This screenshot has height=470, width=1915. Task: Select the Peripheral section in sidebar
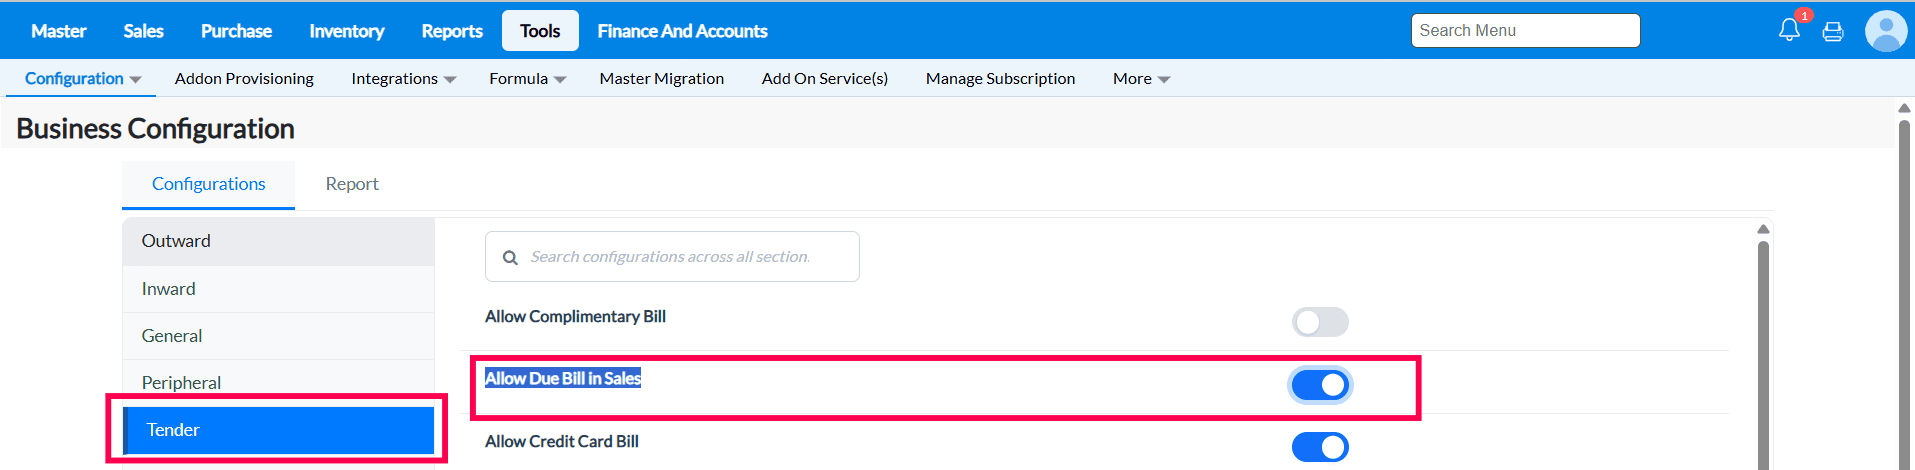click(x=181, y=383)
